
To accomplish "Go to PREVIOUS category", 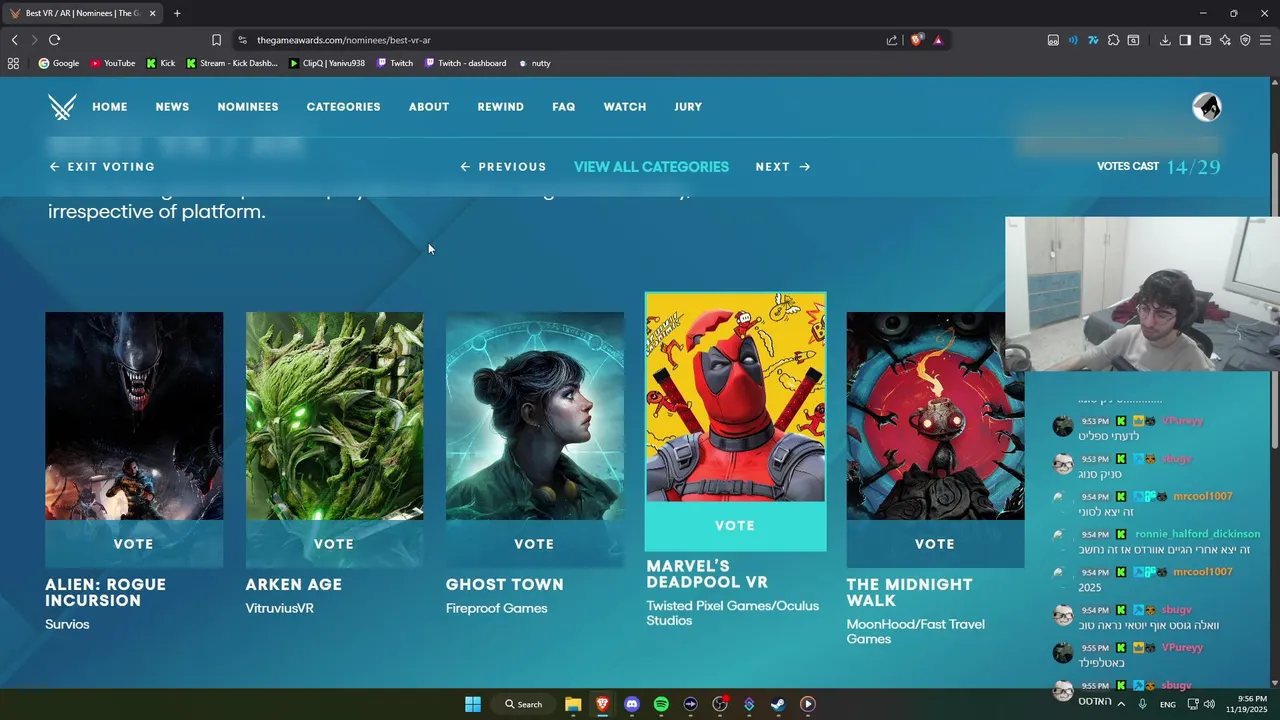I will pos(503,167).
